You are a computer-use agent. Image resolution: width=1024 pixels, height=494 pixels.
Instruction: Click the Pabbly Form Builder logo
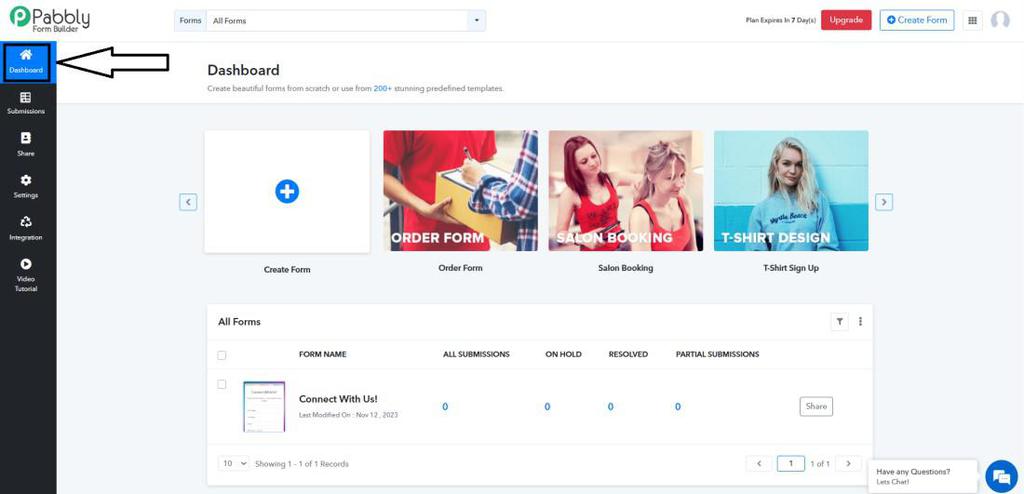(50, 19)
